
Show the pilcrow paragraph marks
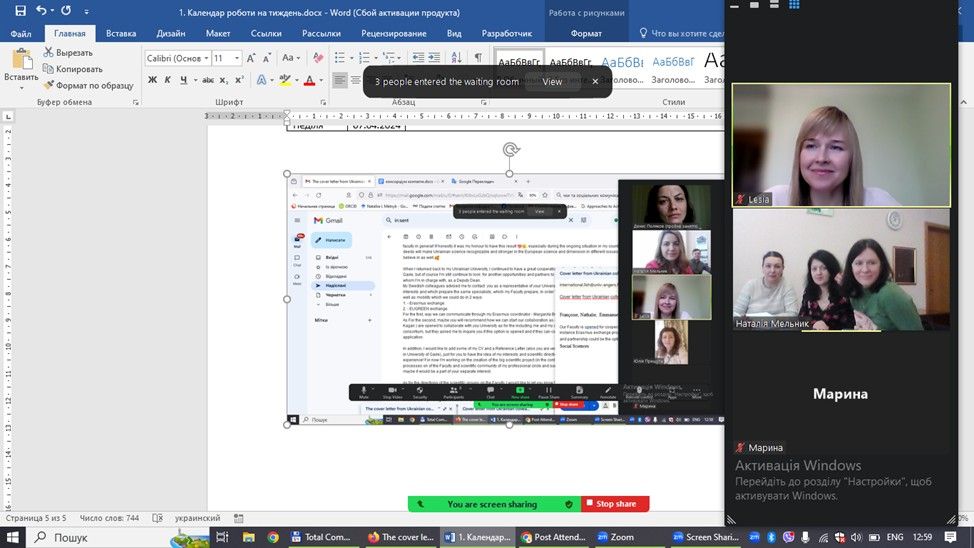point(478,58)
